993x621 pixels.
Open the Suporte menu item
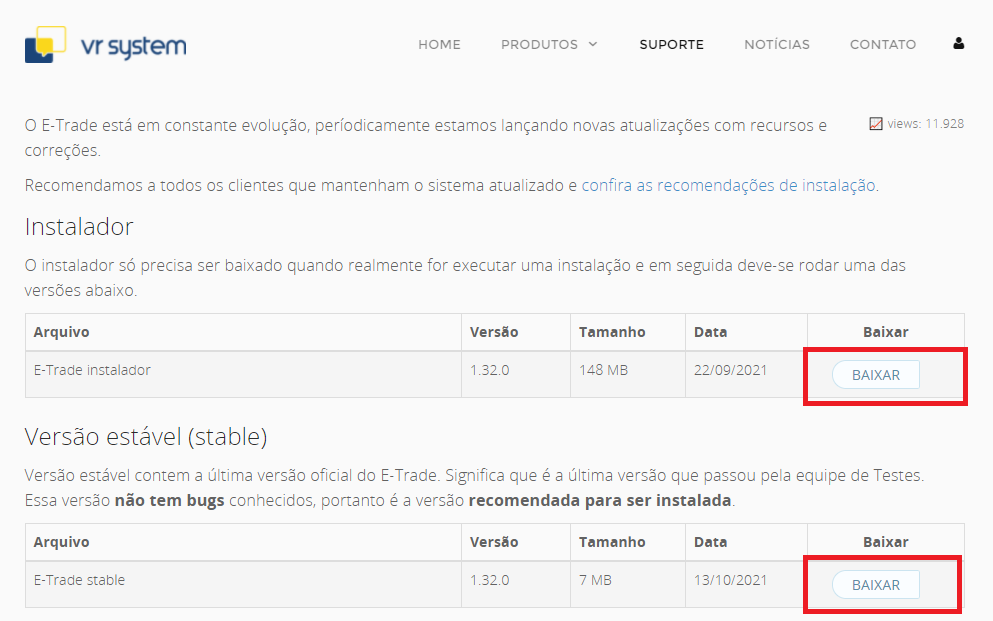[671, 44]
